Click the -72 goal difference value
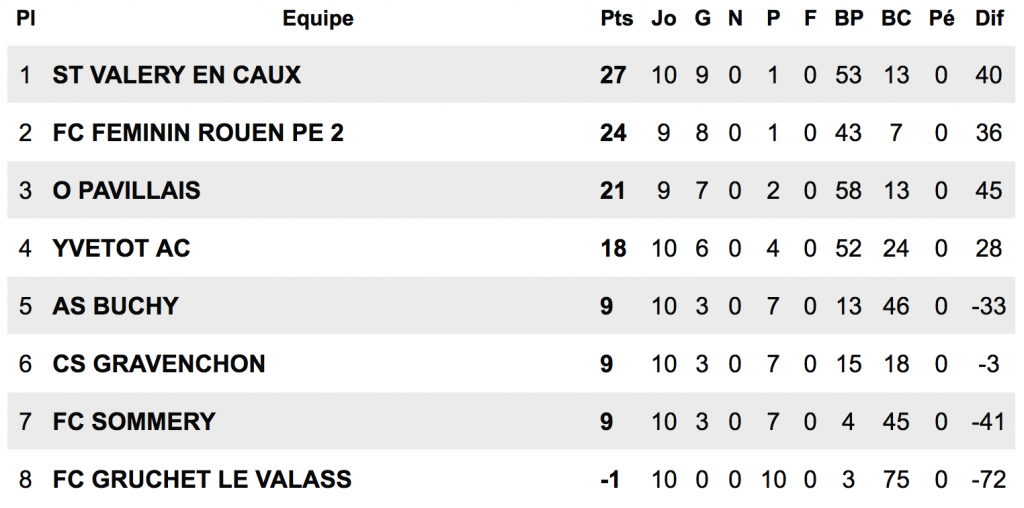The width and height of the screenshot is (1024, 508). point(988,480)
